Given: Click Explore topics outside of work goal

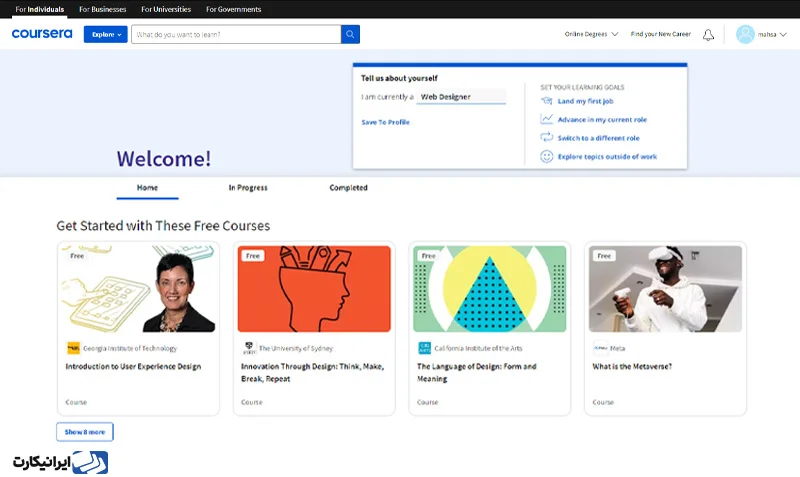Looking at the screenshot, I should coord(607,157).
